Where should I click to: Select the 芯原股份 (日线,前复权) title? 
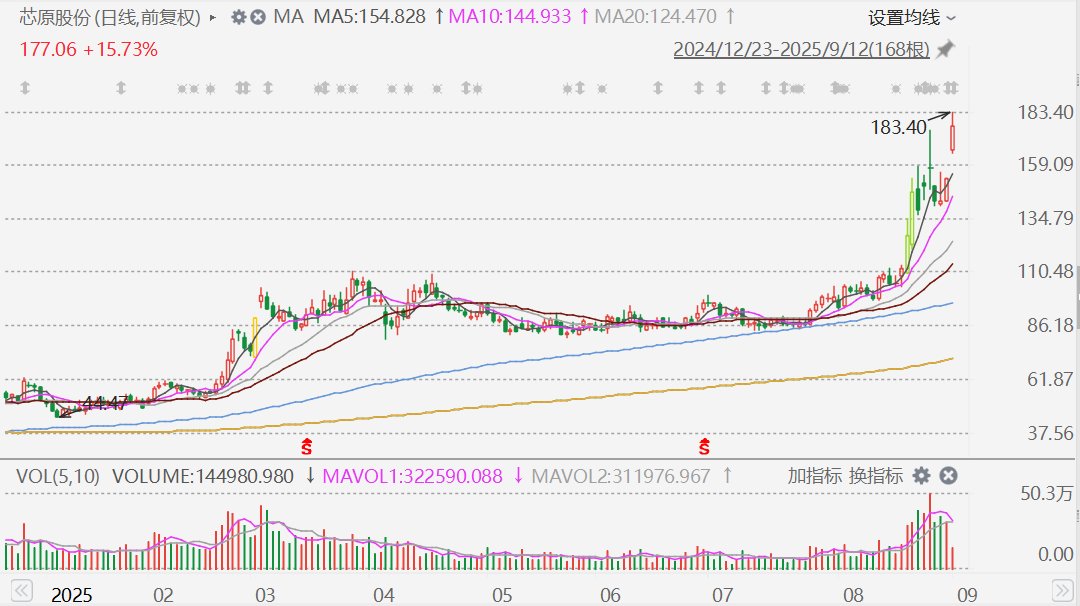coord(110,17)
